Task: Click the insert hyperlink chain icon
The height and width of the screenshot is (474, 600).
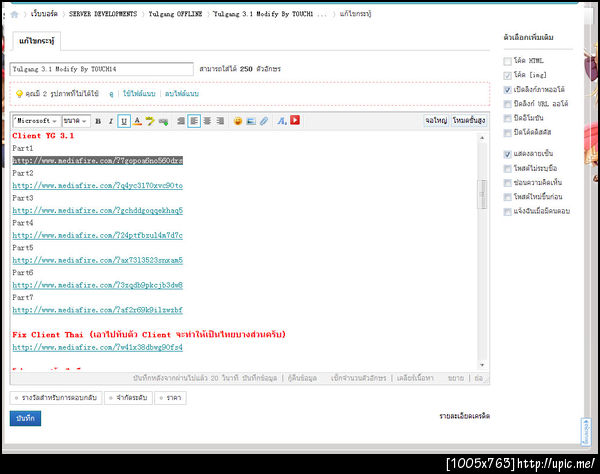Action: tap(163, 122)
